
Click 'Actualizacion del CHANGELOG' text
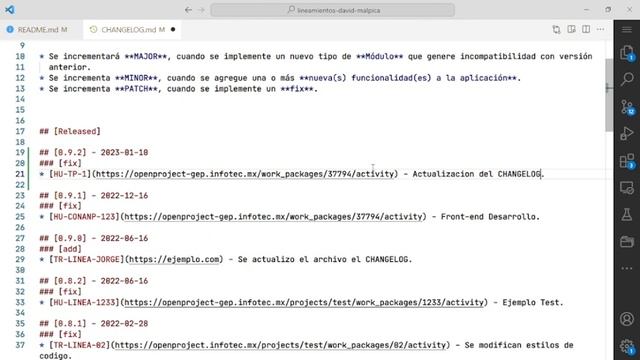[x=476, y=174]
